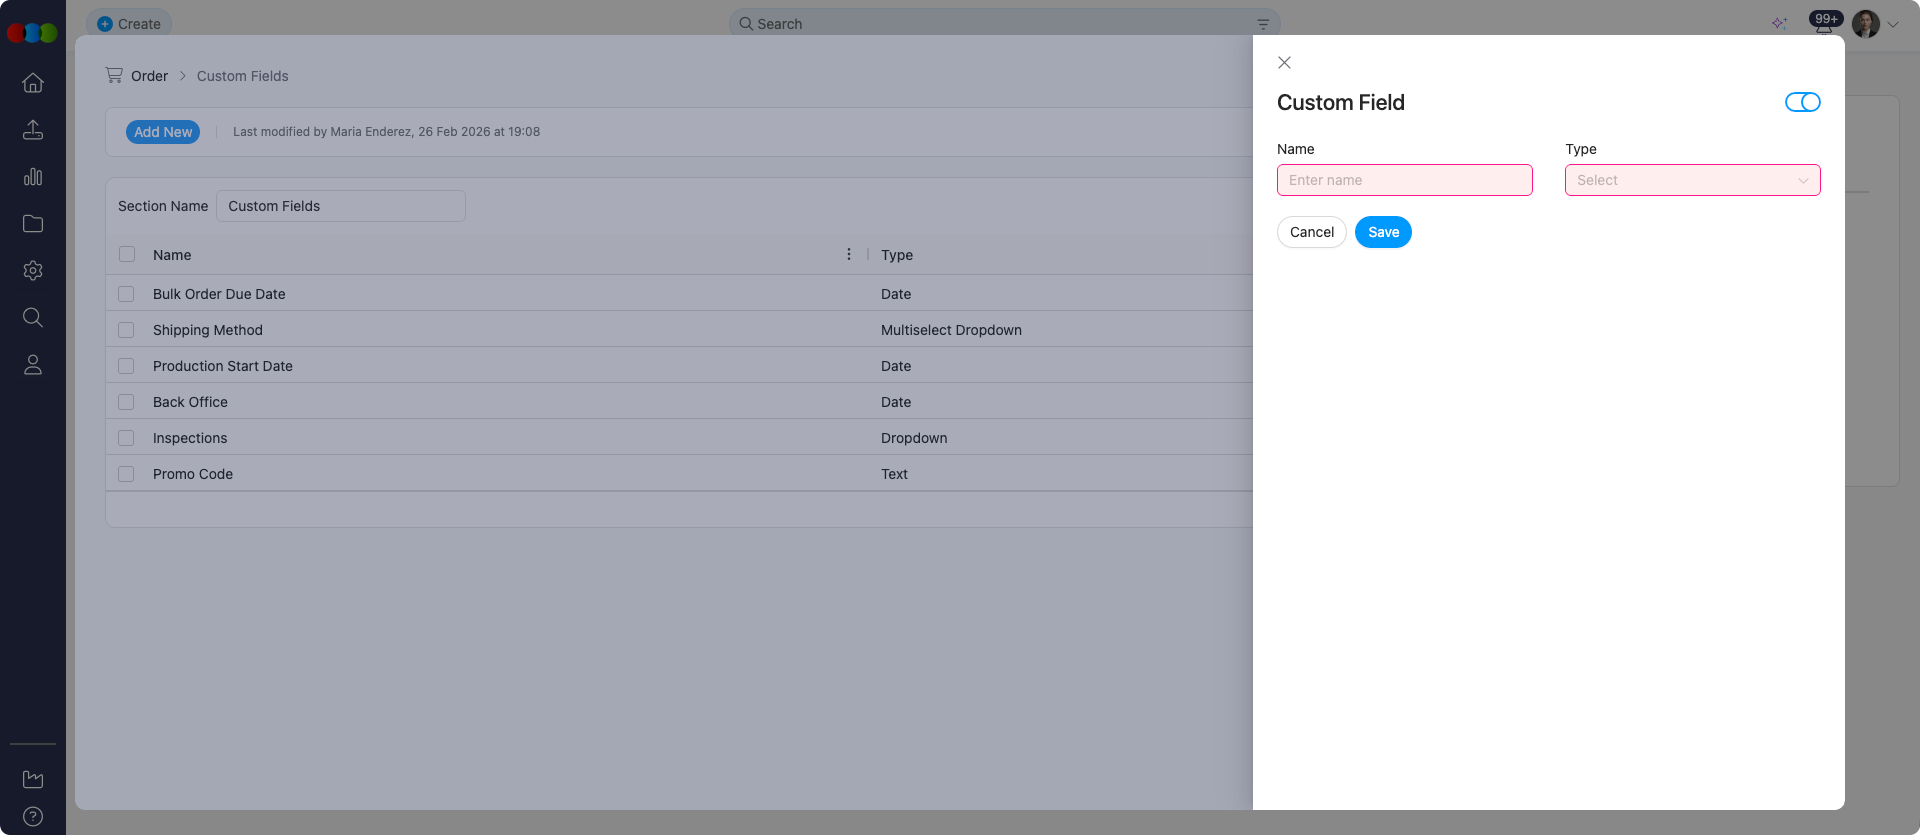Click the upload icon in sidebar
The image size is (1920, 835).
[x=33, y=130]
